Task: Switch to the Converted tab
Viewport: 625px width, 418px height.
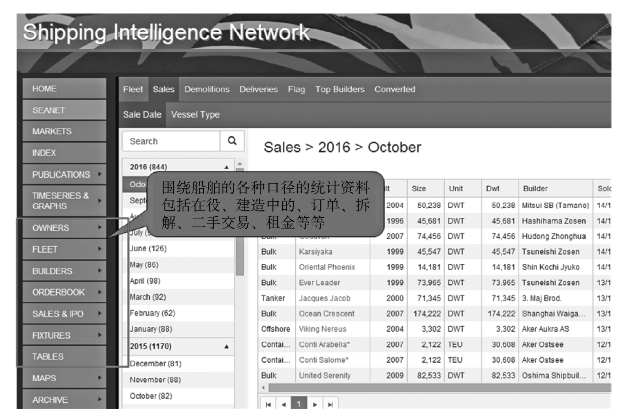Action: click(395, 89)
